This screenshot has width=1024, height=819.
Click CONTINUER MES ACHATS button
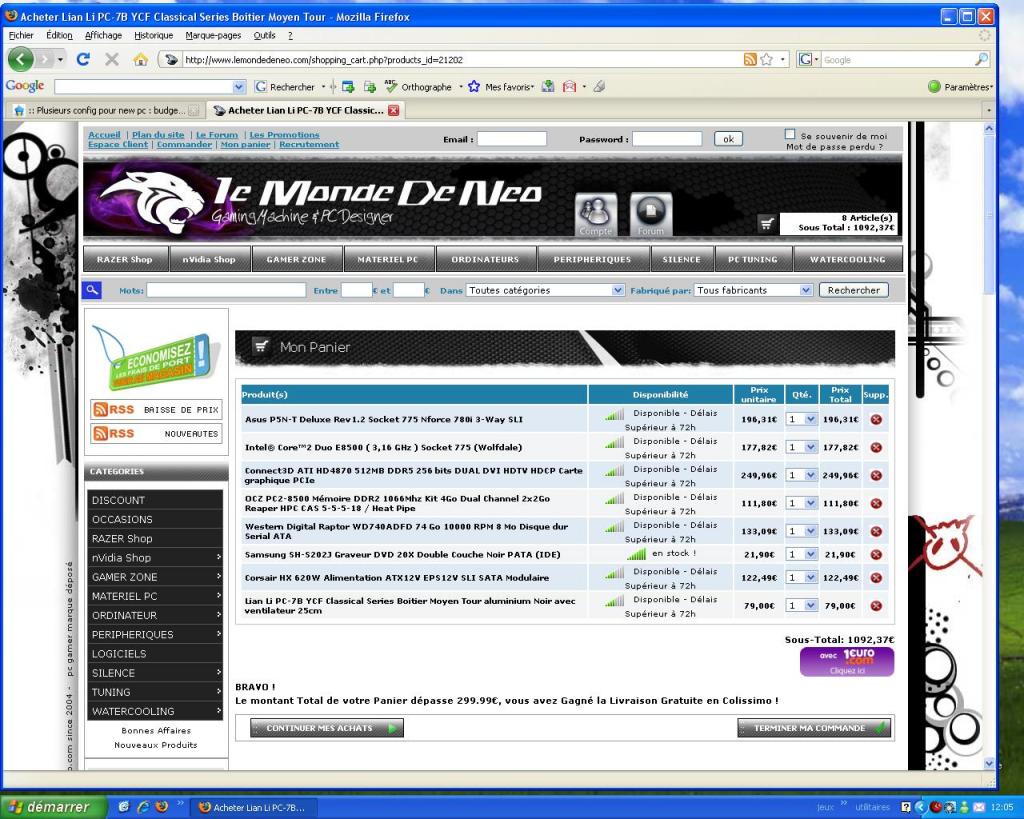pos(327,728)
